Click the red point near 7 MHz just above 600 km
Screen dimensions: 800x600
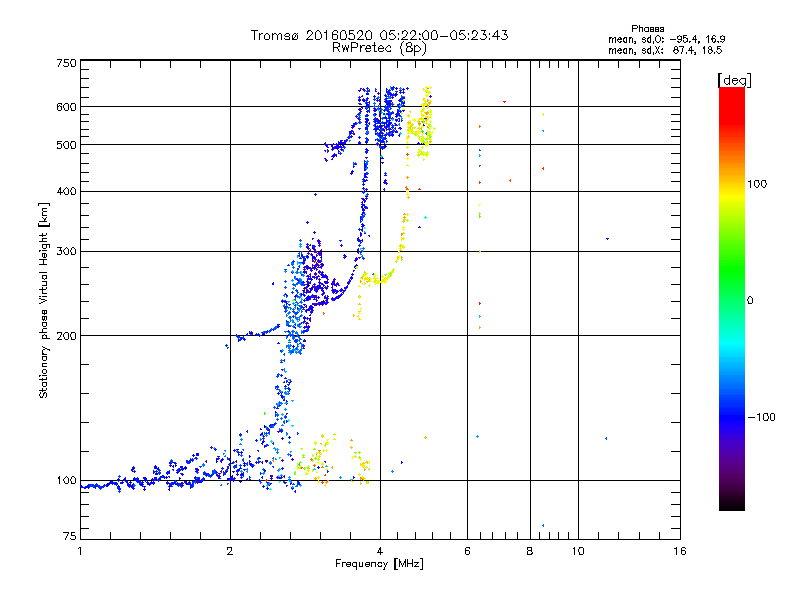point(505,102)
